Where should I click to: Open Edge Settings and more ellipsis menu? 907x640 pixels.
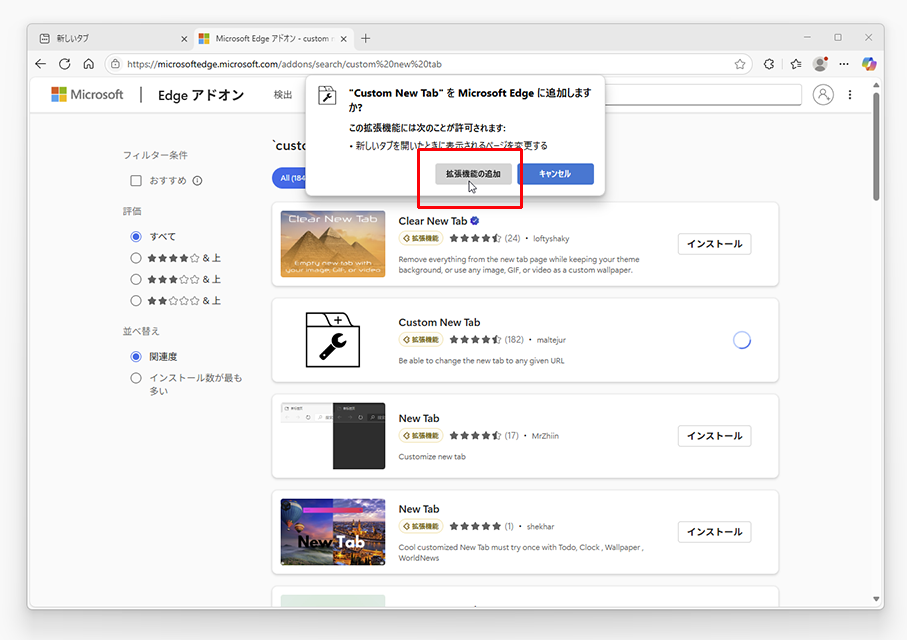click(x=844, y=64)
